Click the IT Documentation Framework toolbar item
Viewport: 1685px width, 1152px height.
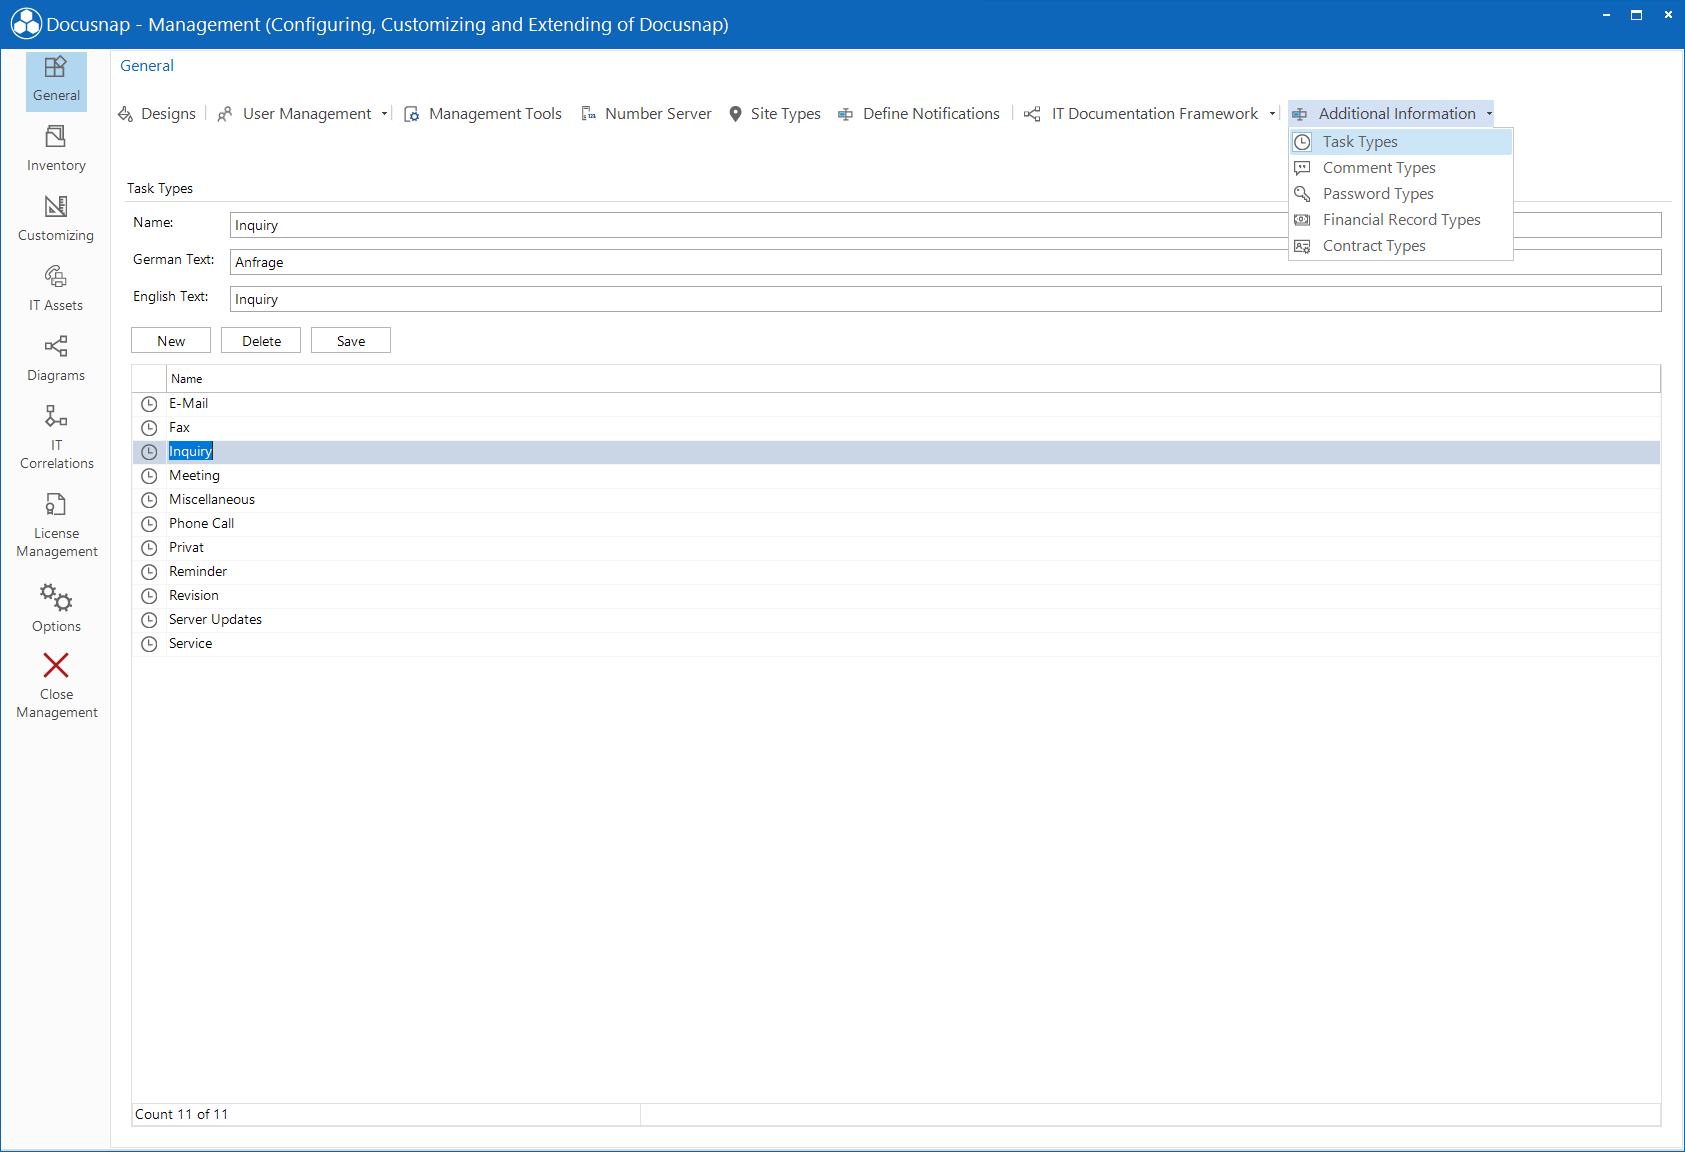pos(1142,114)
